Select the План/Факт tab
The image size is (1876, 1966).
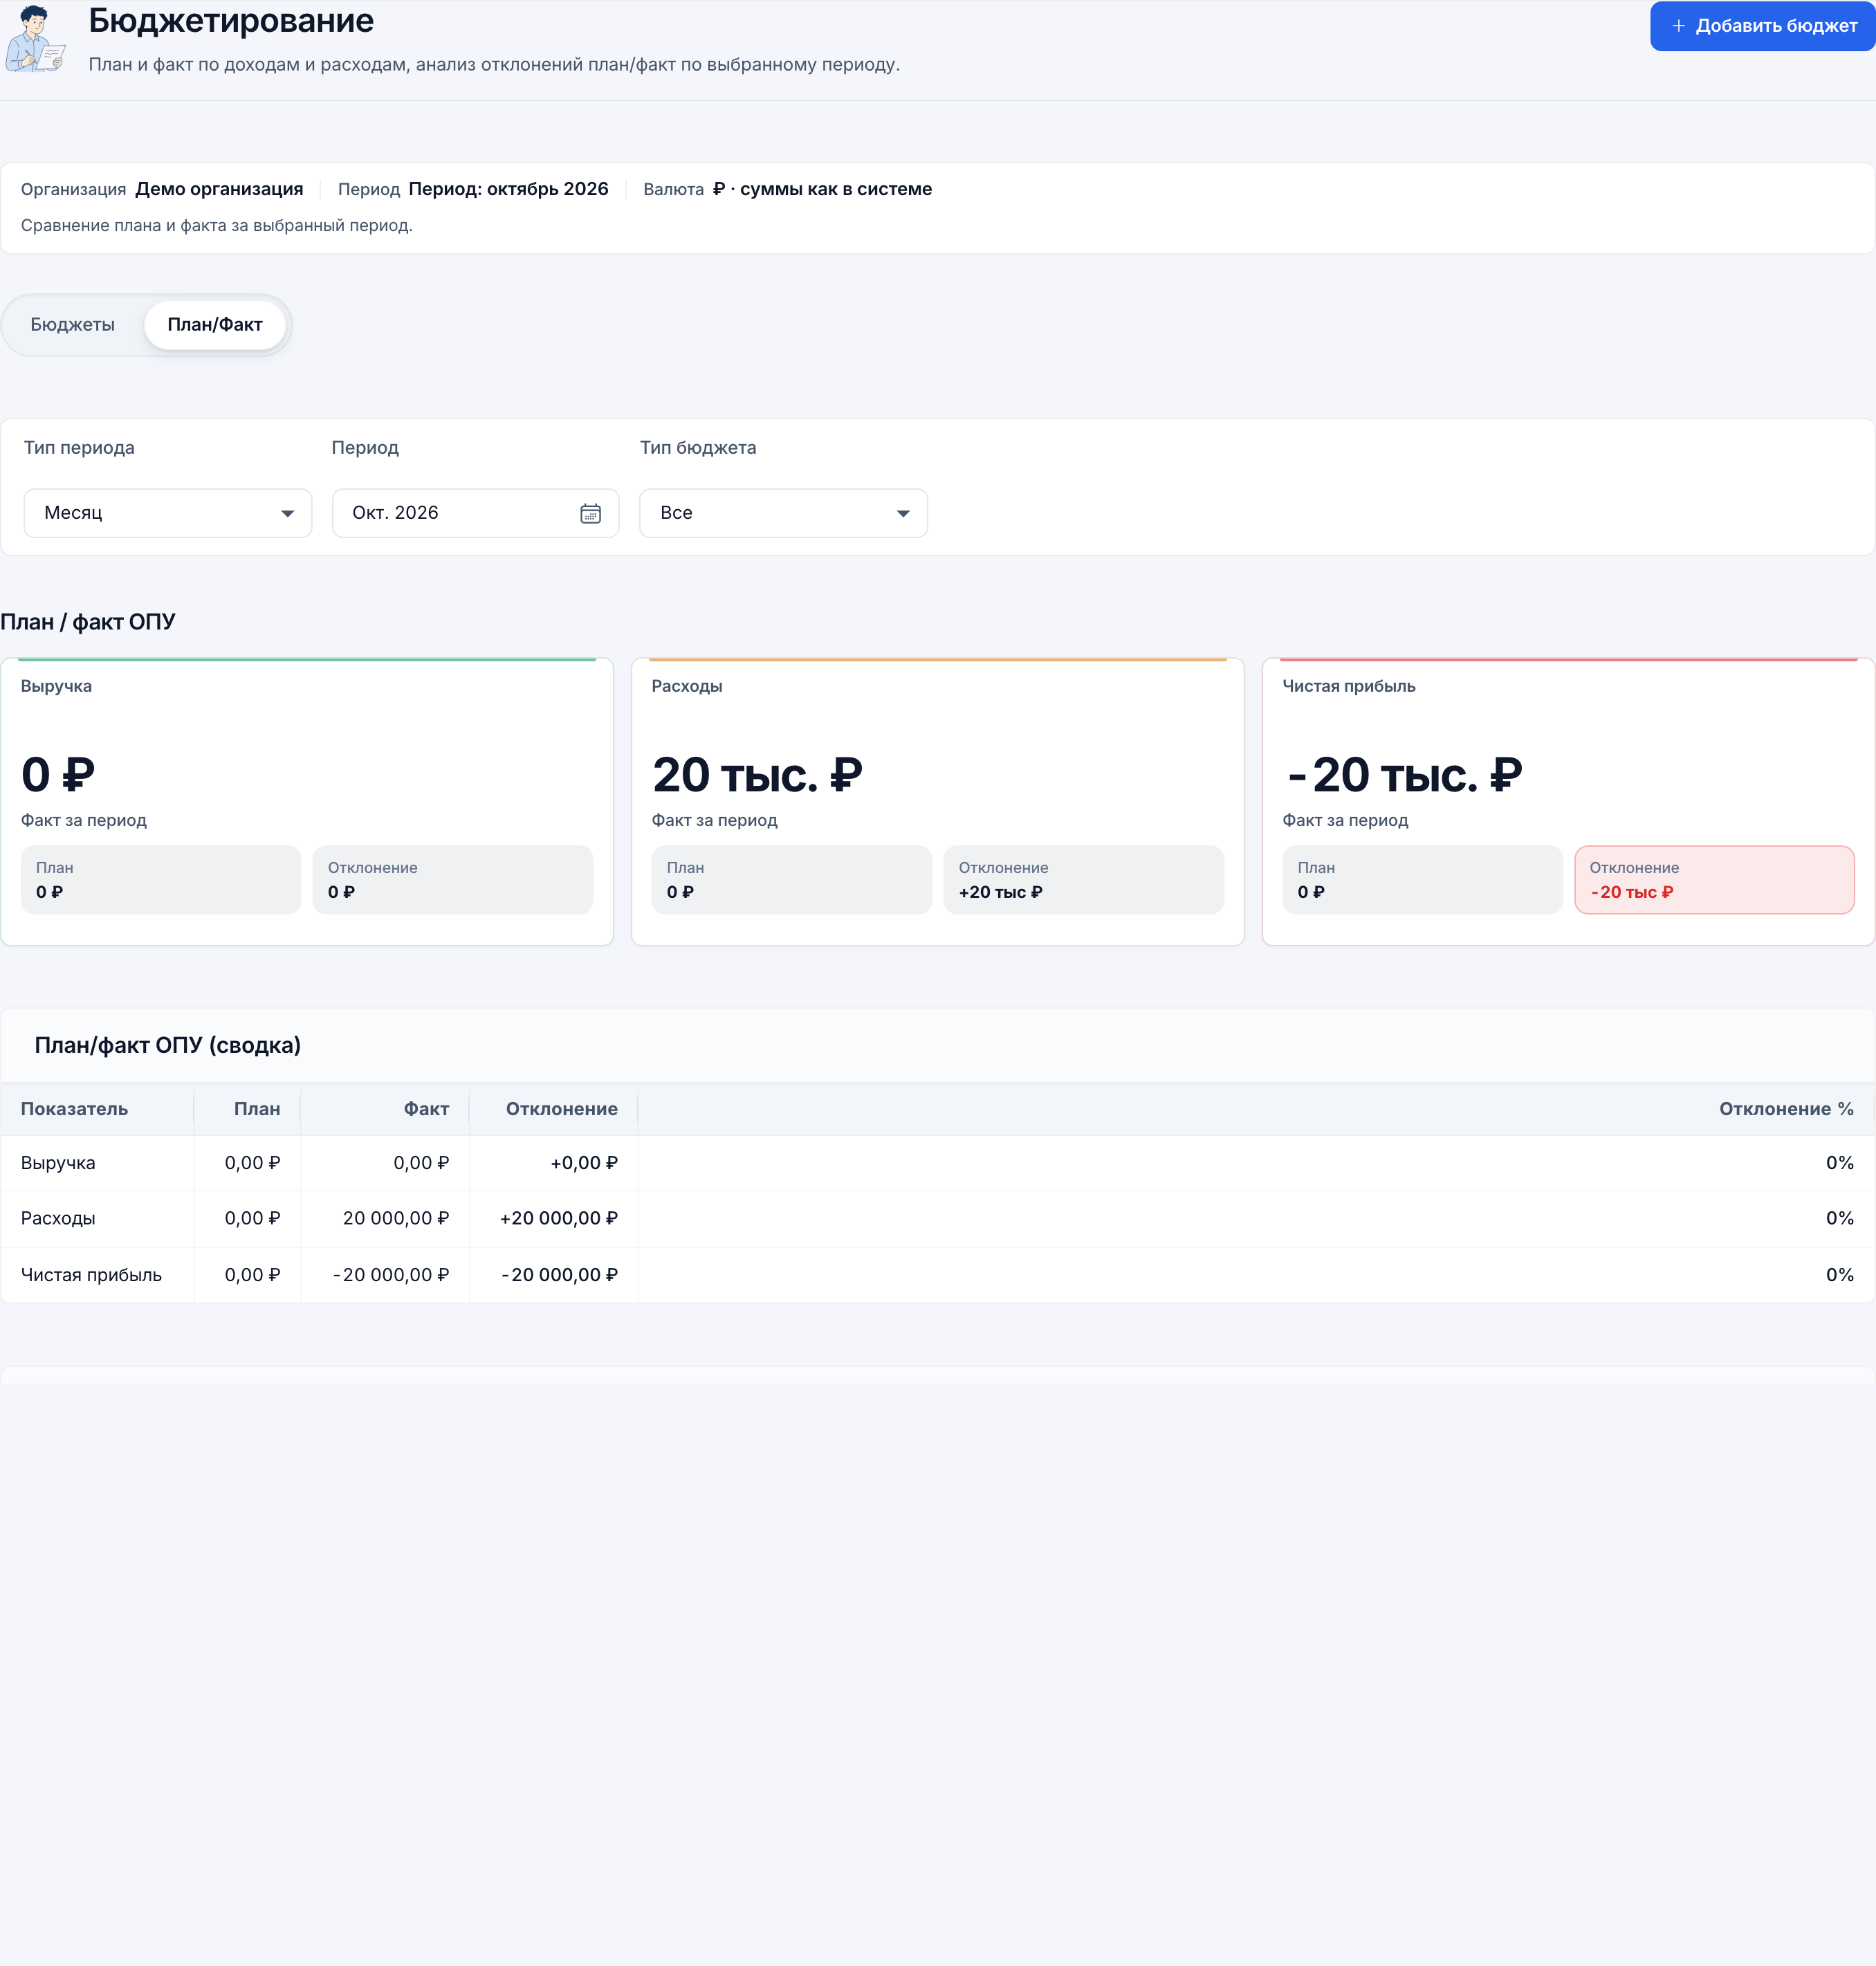[x=215, y=325]
